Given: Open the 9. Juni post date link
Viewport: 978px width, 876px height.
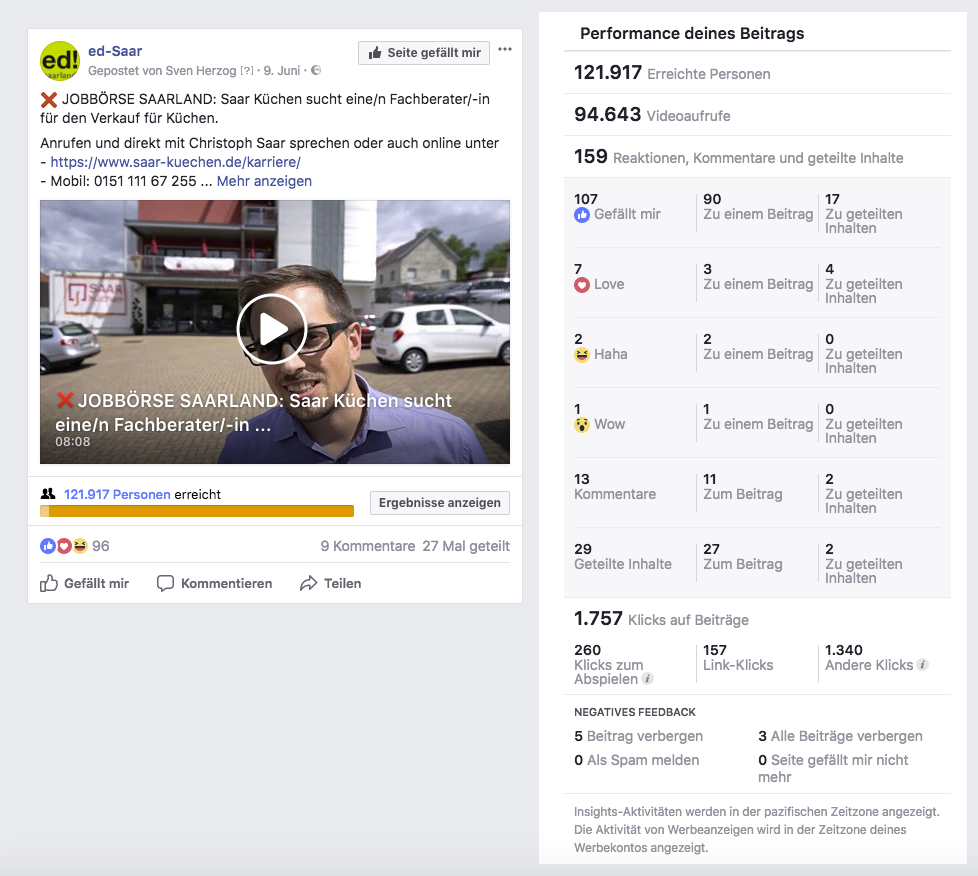Looking at the screenshot, I should point(282,71).
